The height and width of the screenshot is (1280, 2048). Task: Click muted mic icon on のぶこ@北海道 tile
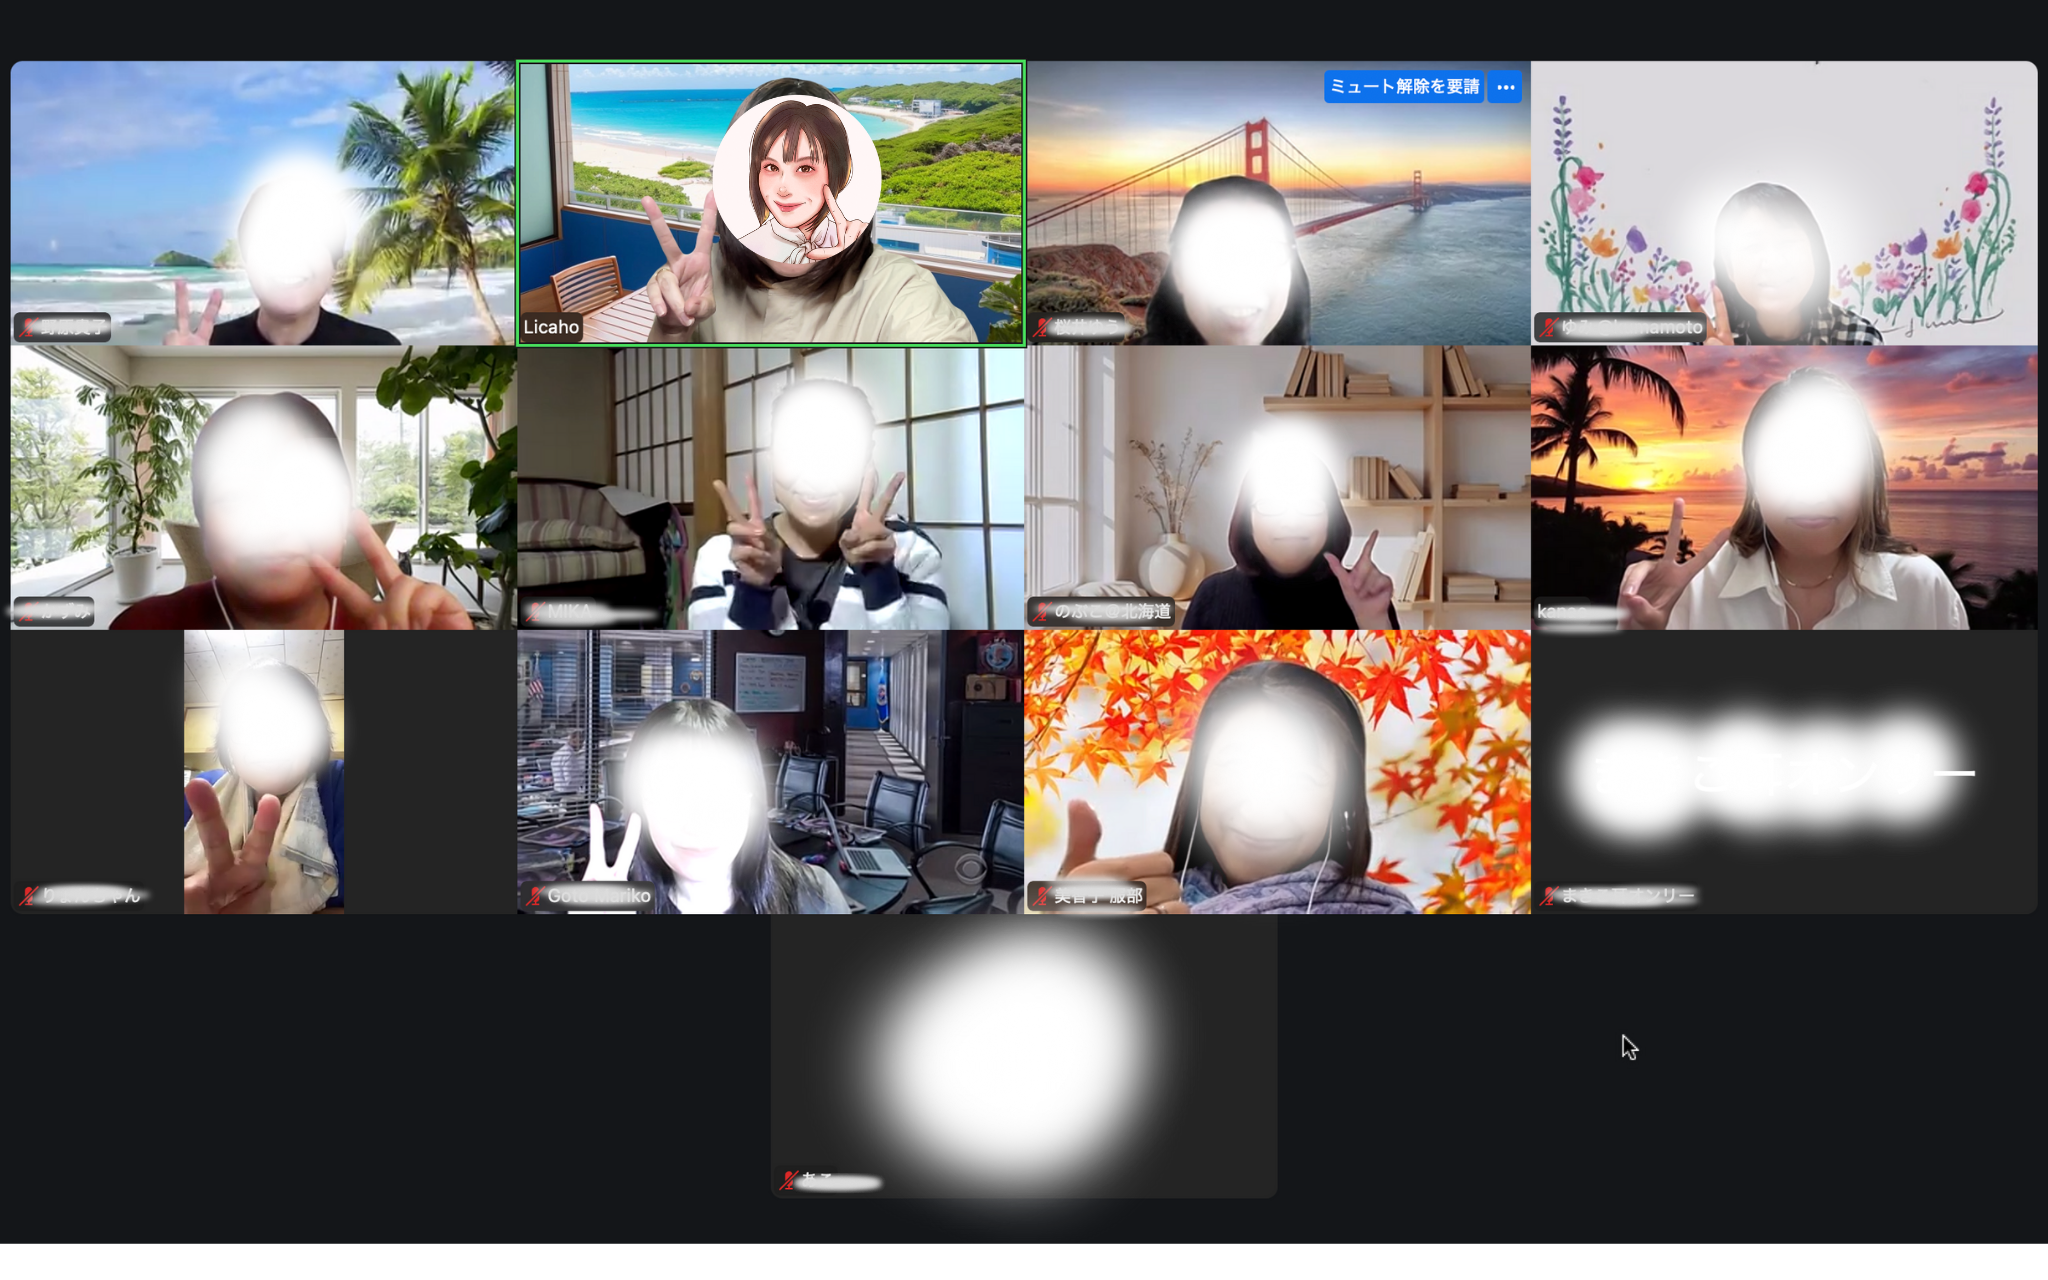click(x=1041, y=612)
